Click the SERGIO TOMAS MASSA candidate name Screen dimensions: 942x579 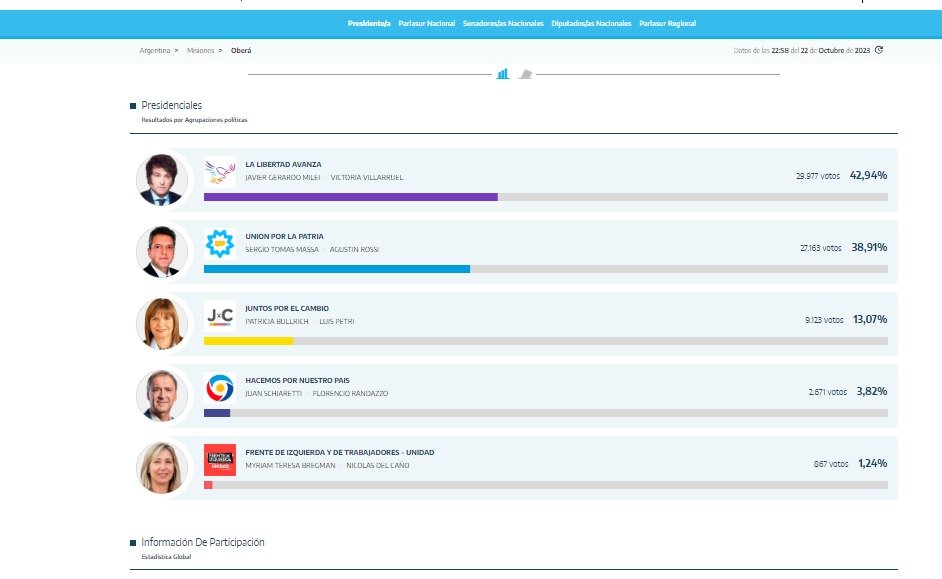pos(282,250)
